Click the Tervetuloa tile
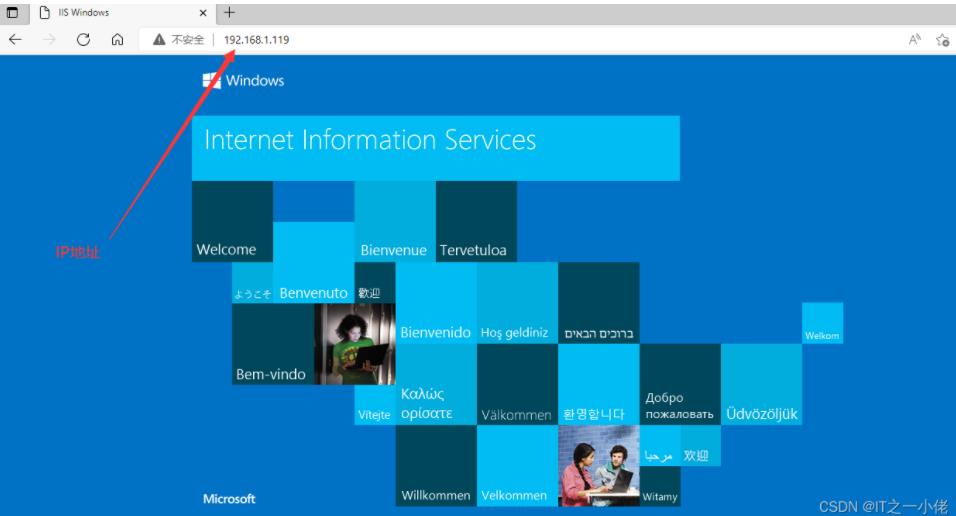This screenshot has width=956, height=516. click(x=476, y=221)
